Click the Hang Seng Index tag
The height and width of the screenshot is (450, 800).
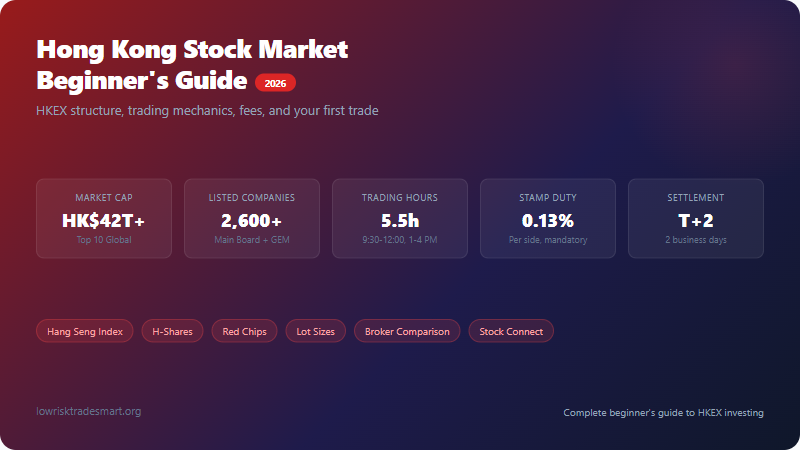pyautogui.click(x=85, y=331)
